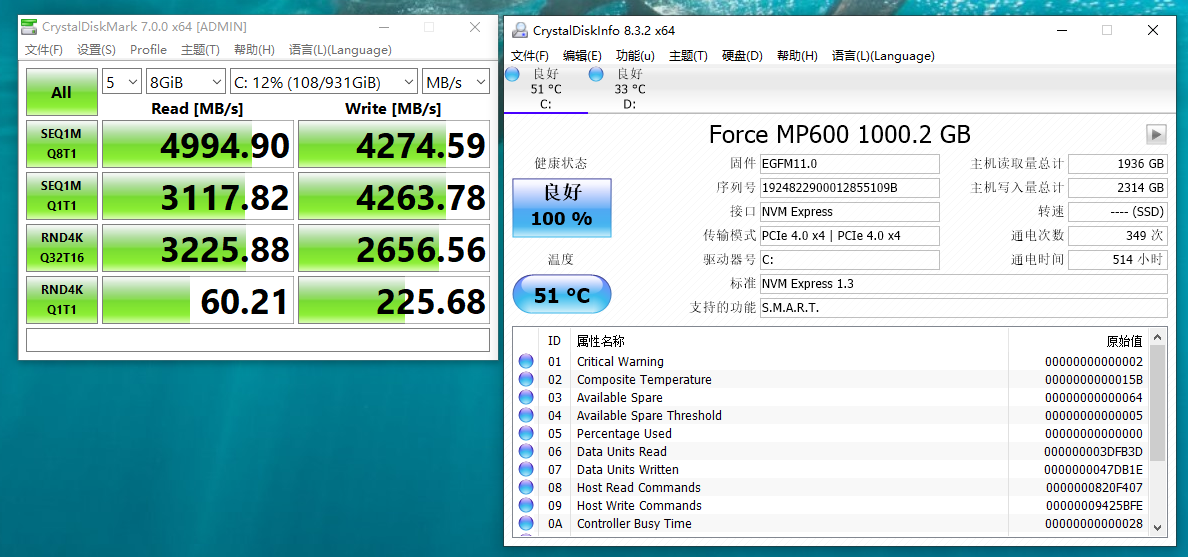Click the CrystalDiskInfo title bar app icon
This screenshot has width=1188, height=557.
tap(521, 30)
